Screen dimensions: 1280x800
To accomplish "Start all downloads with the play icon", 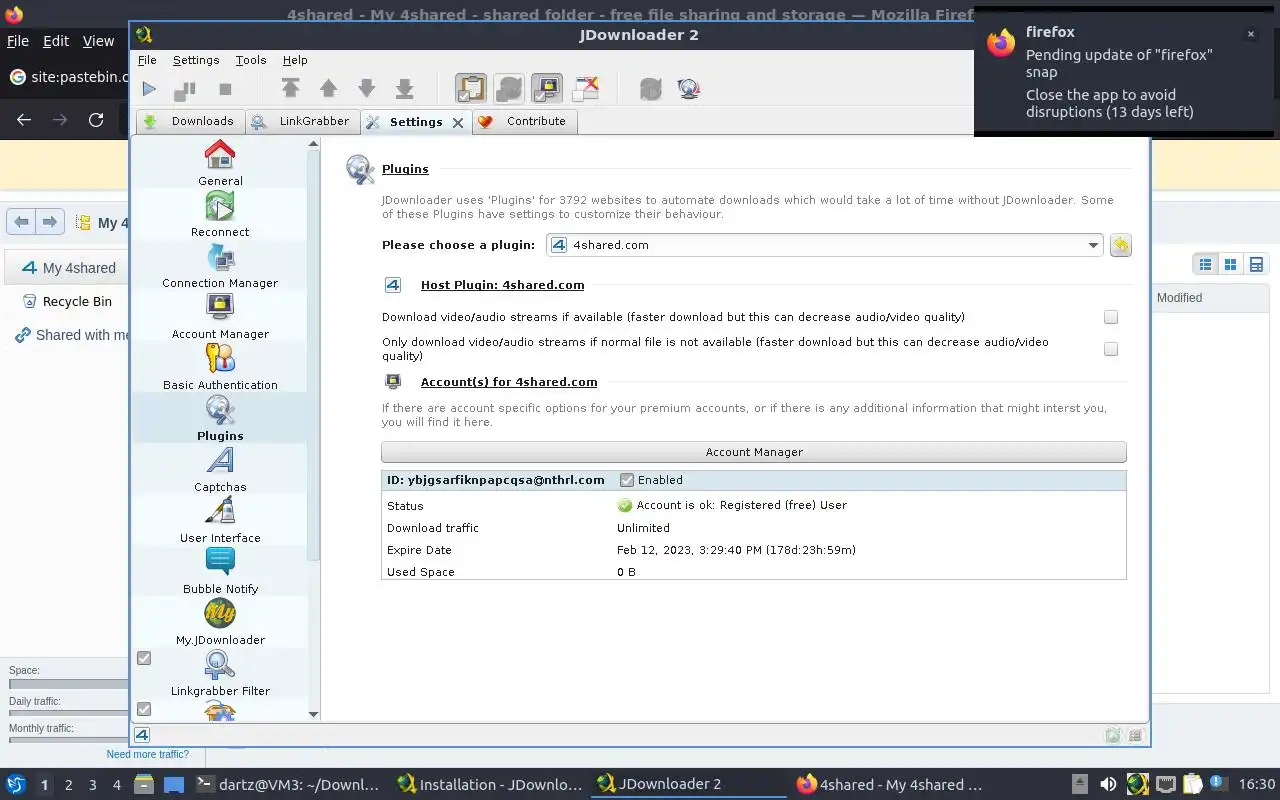I will pos(149,89).
